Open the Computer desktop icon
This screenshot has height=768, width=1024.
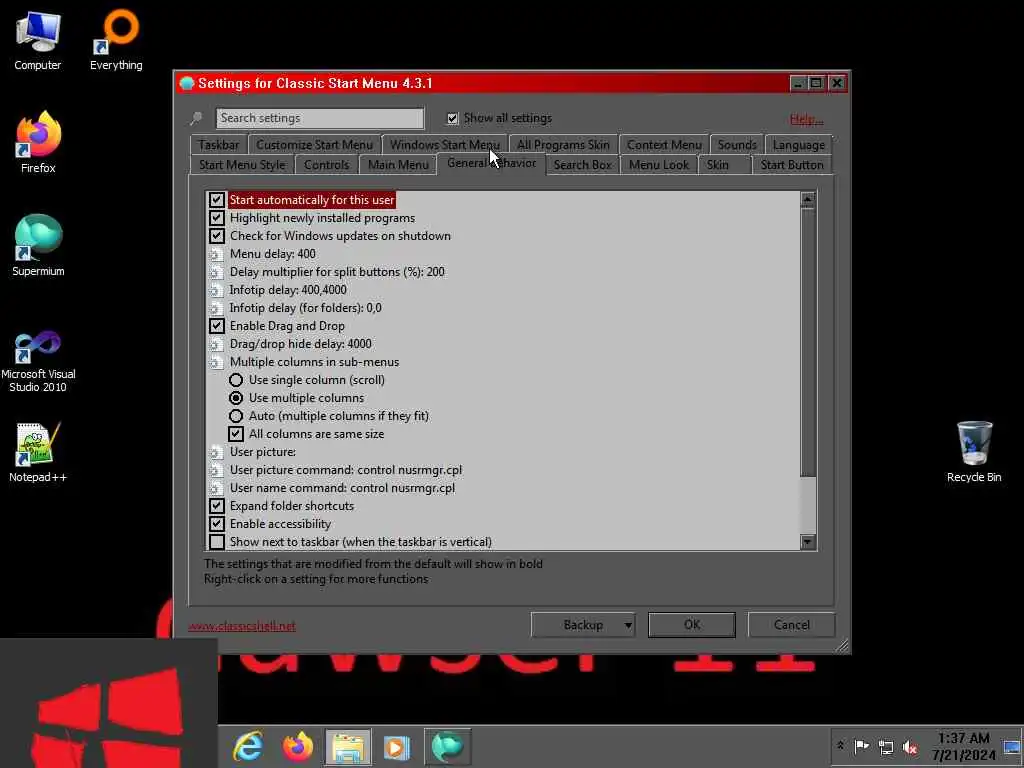(38, 40)
